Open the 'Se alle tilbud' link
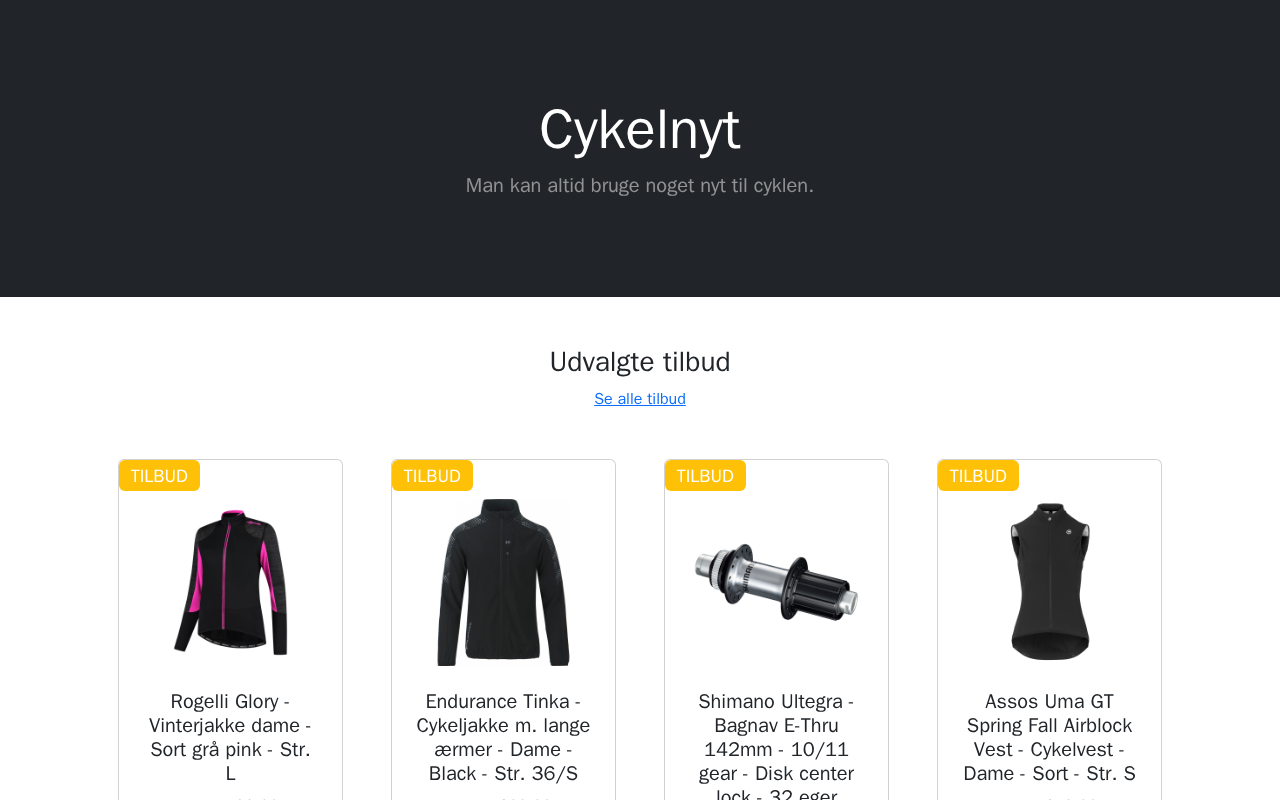The image size is (1280, 800). coord(640,399)
